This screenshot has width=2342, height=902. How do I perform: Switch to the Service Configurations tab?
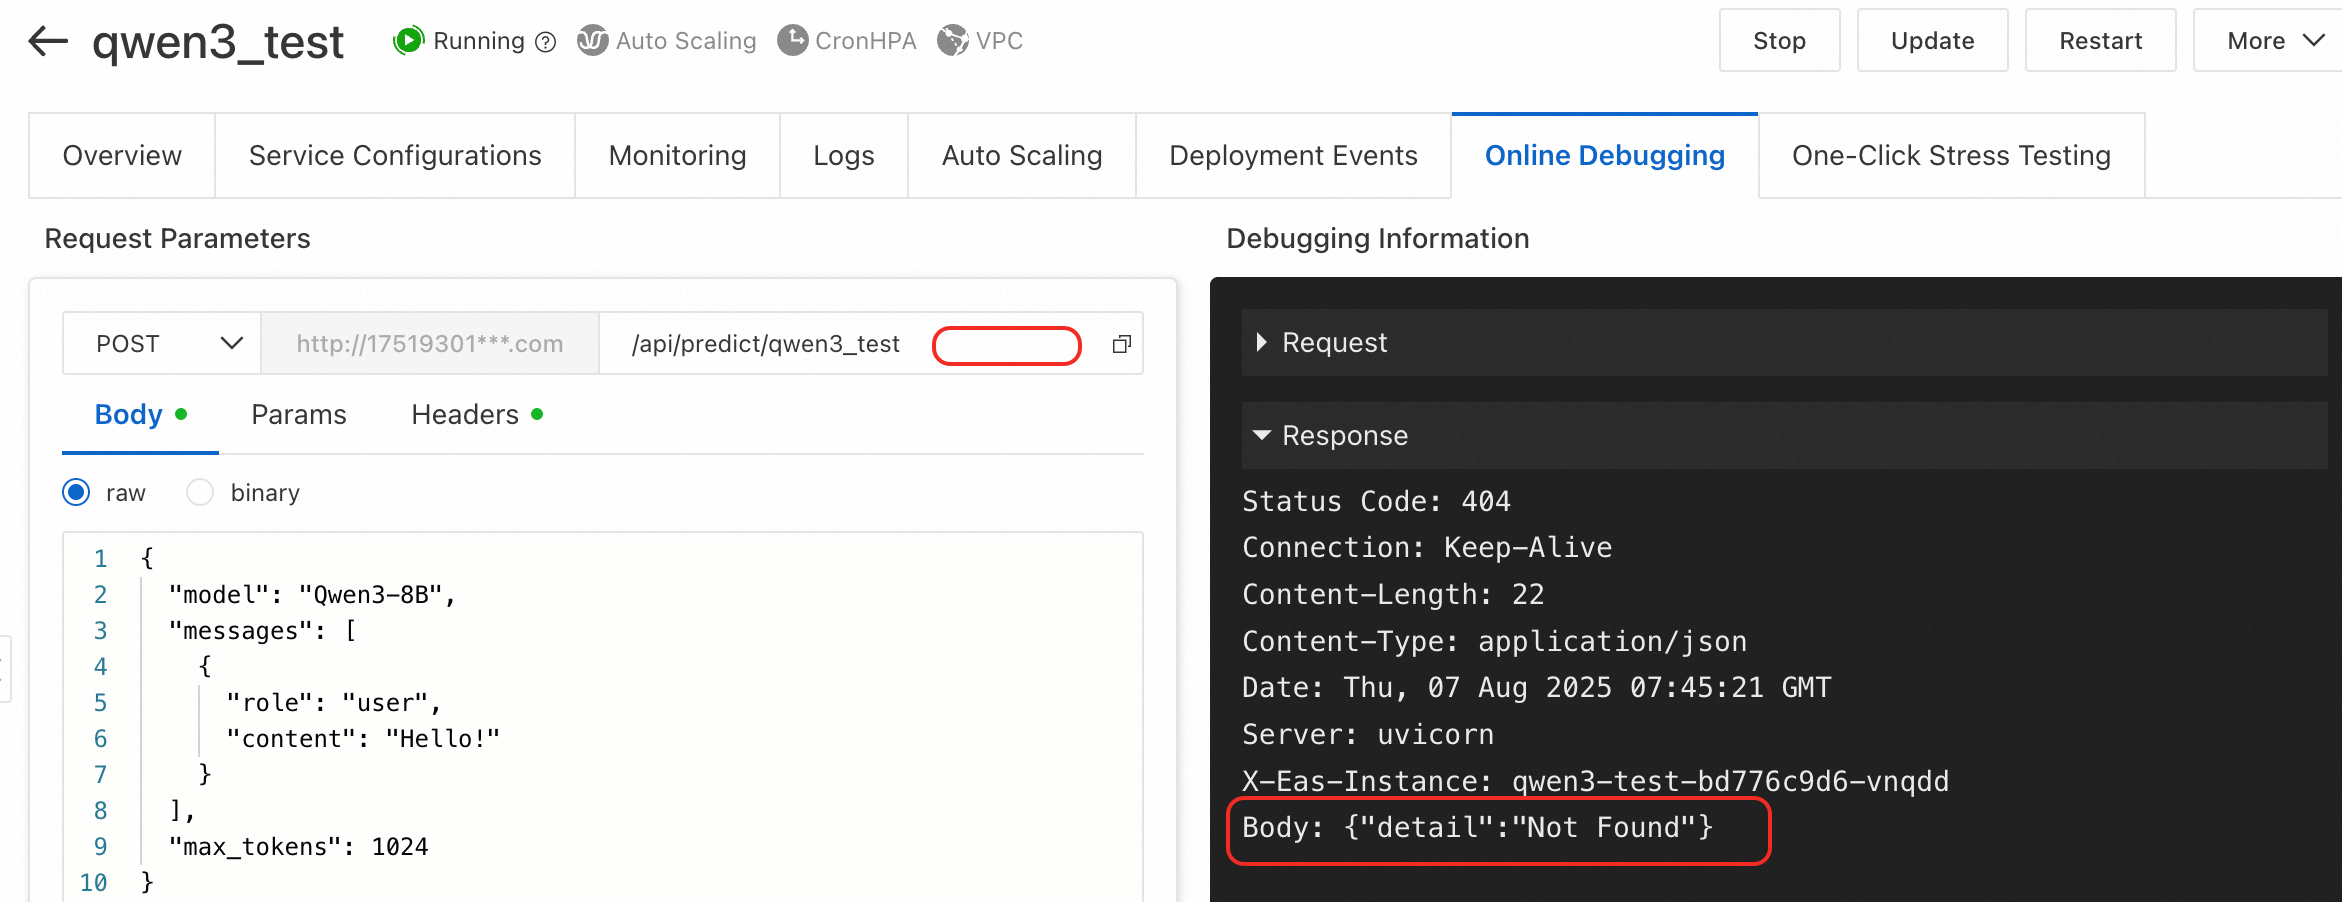coord(395,156)
